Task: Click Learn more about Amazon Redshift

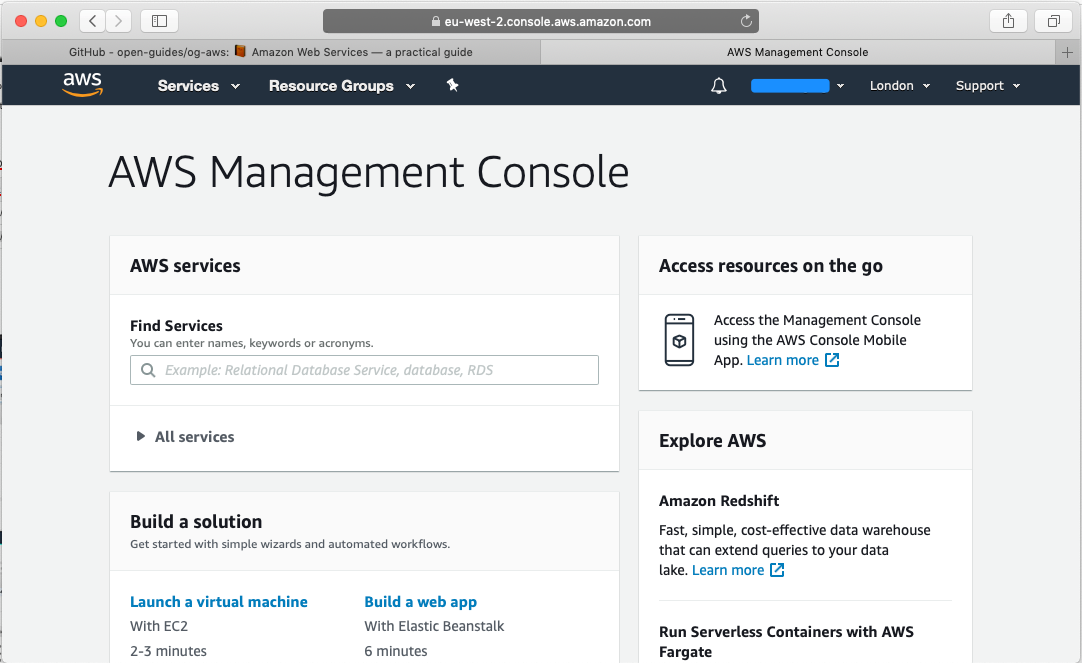Action: click(728, 570)
